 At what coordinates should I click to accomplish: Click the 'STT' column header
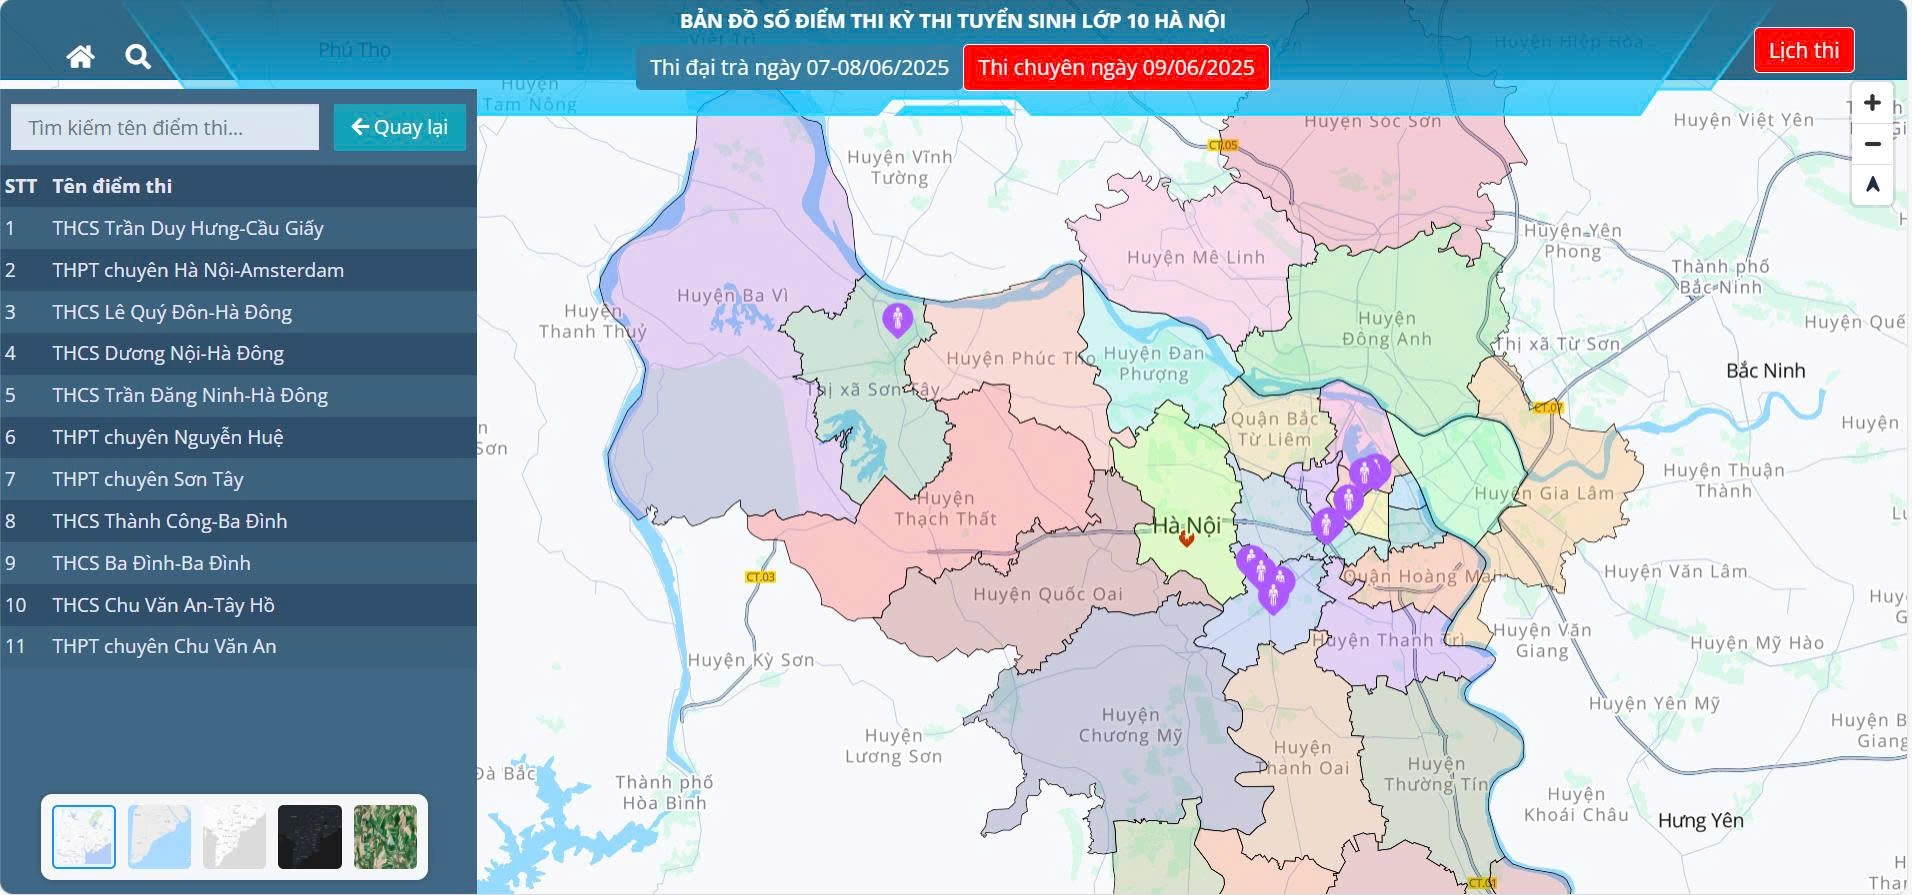(x=20, y=186)
